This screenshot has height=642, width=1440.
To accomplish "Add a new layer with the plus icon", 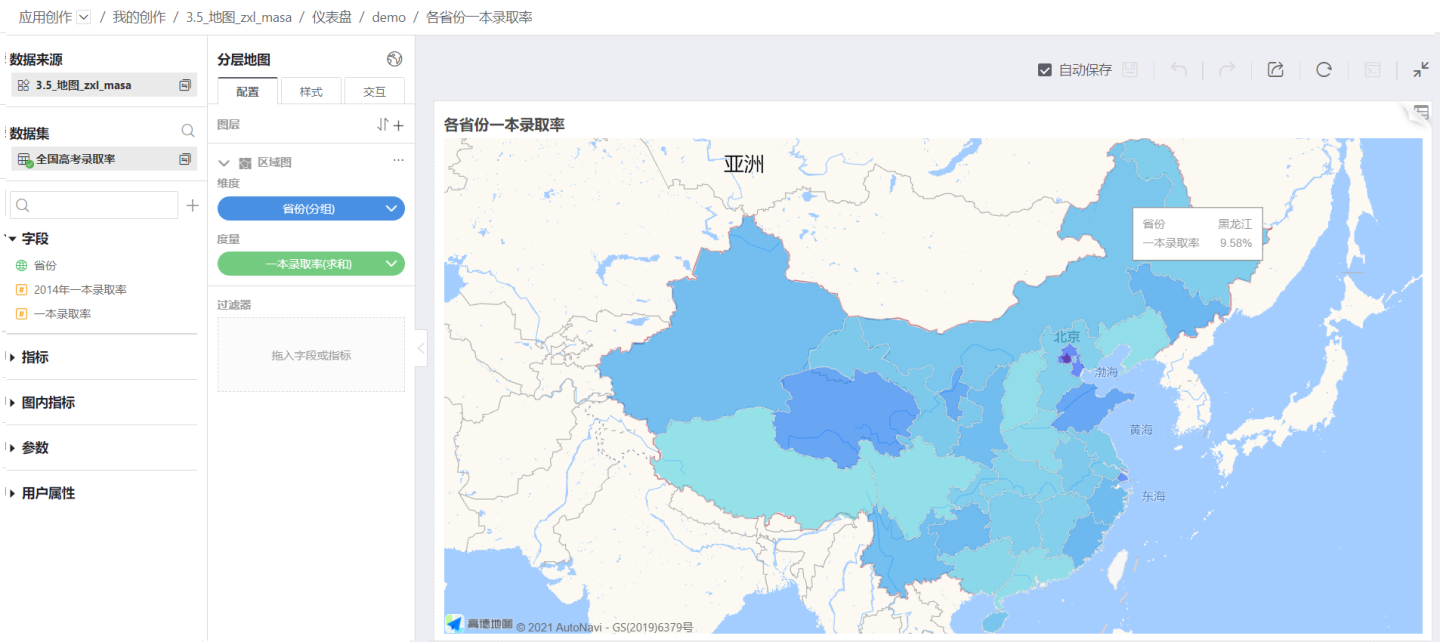I will (x=398, y=125).
